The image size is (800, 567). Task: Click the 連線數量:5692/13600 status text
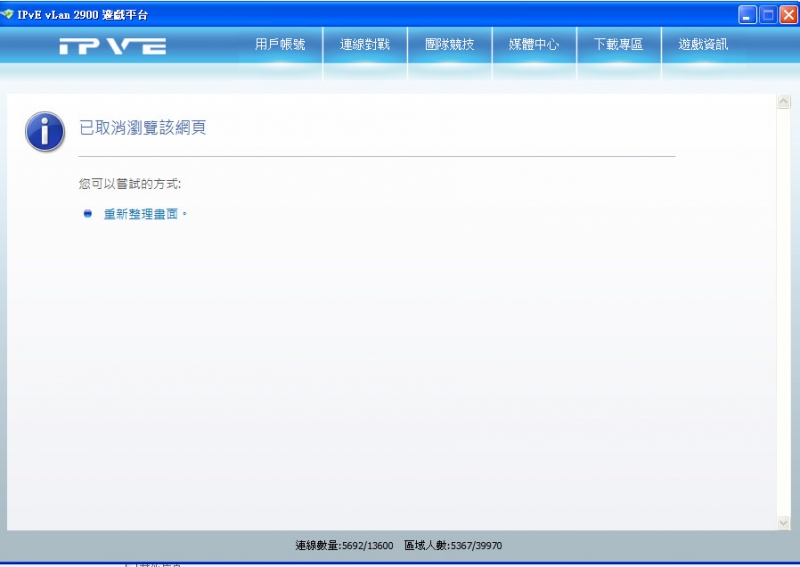[344, 546]
